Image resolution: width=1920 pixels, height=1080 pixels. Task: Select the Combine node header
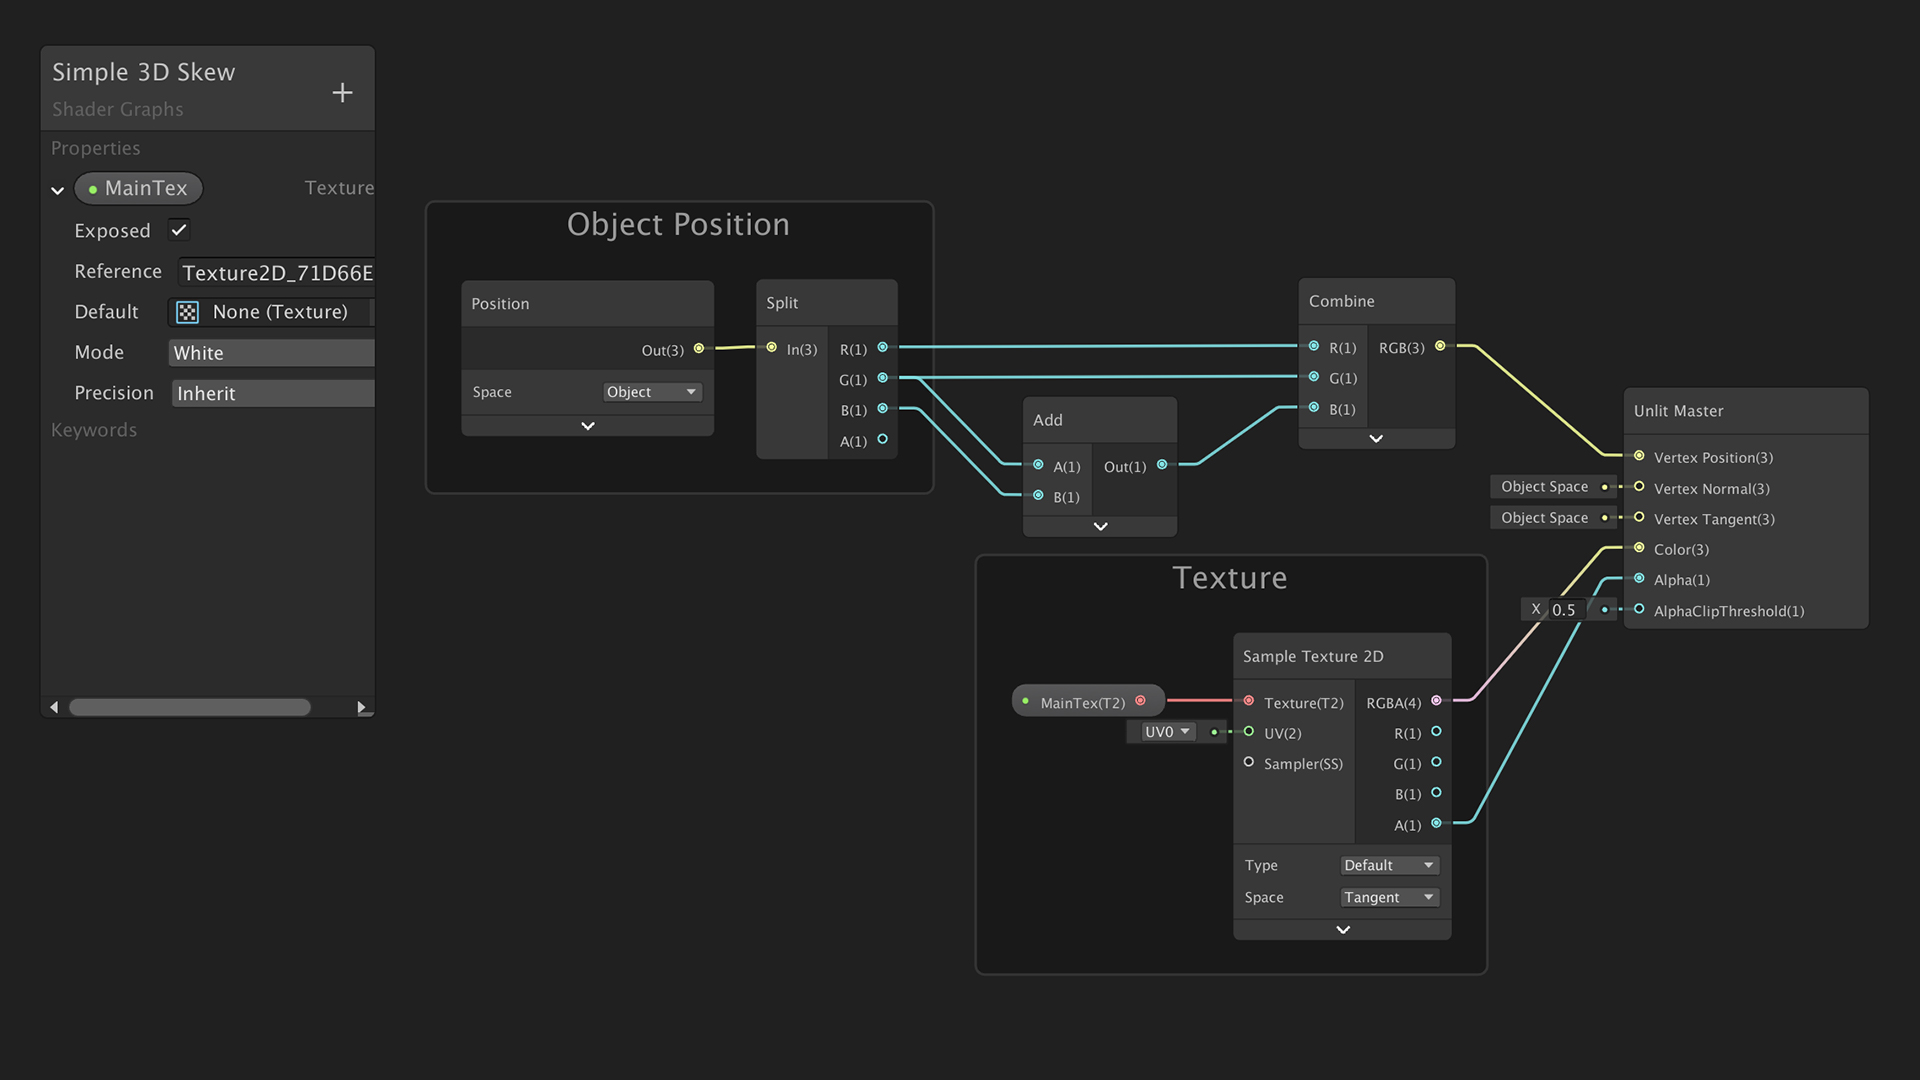(x=1377, y=301)
